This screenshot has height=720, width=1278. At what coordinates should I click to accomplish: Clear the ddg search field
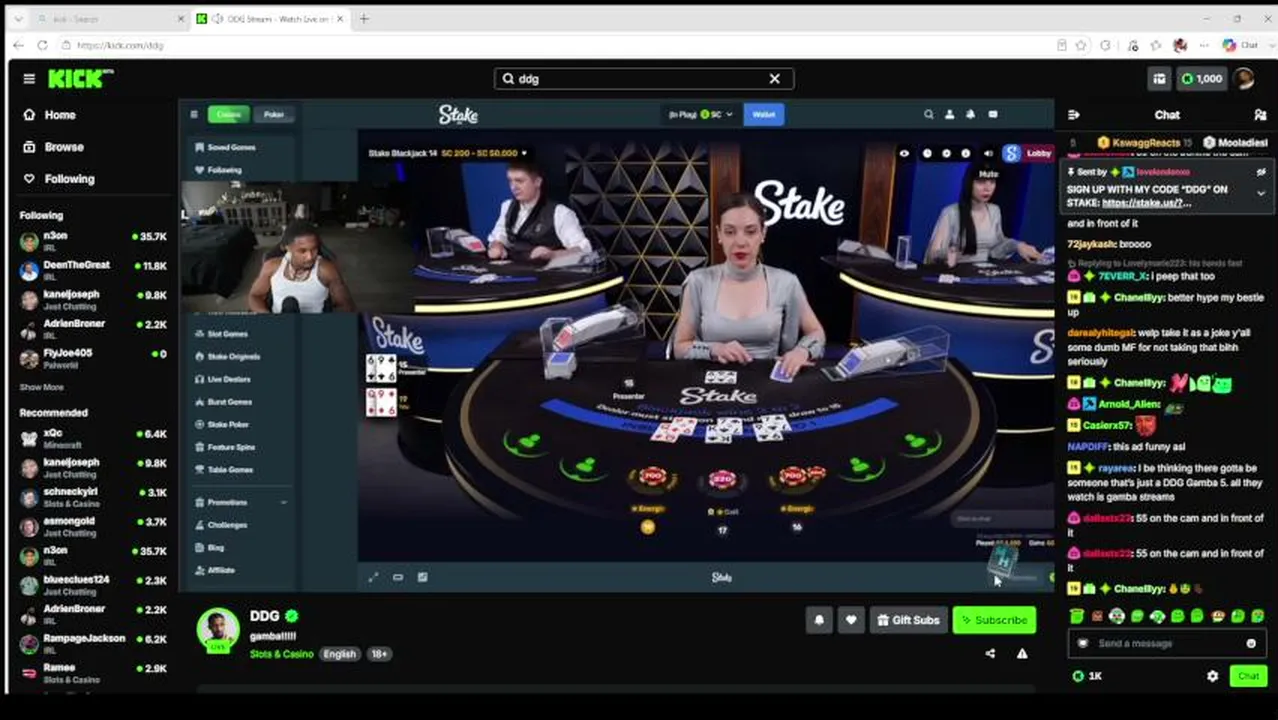[774, 79]
